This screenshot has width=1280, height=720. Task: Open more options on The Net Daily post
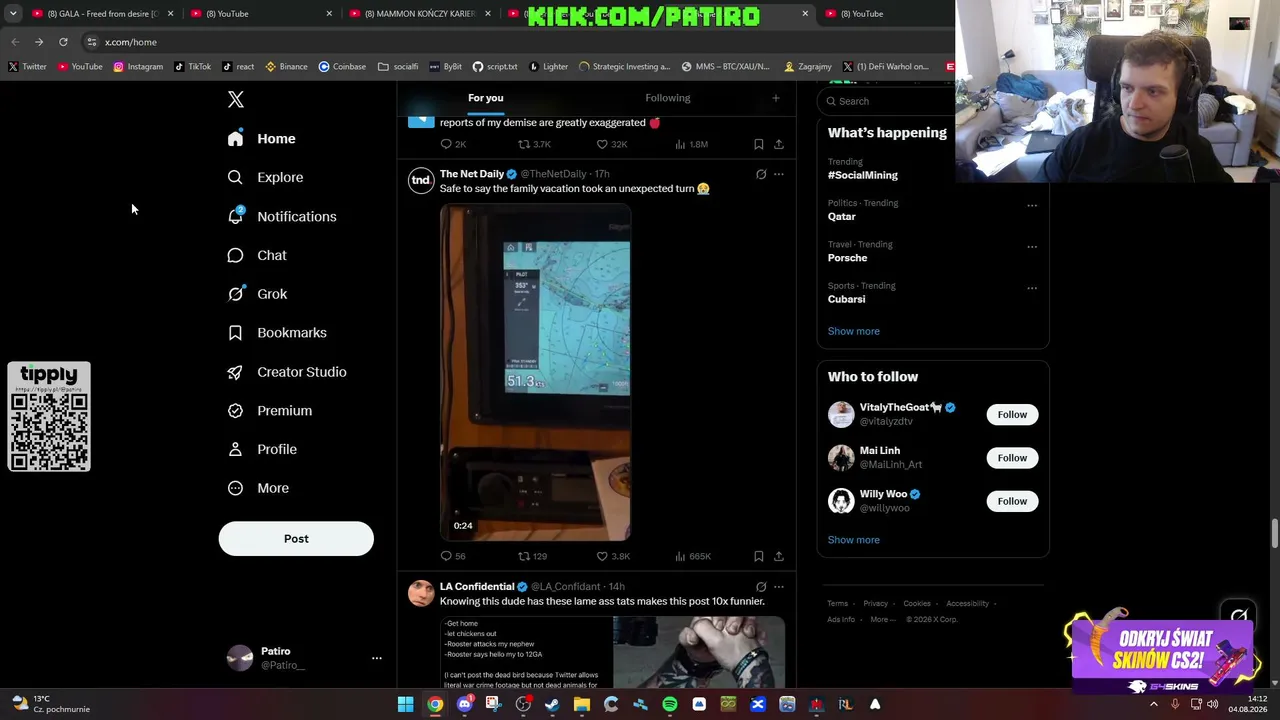779,174
